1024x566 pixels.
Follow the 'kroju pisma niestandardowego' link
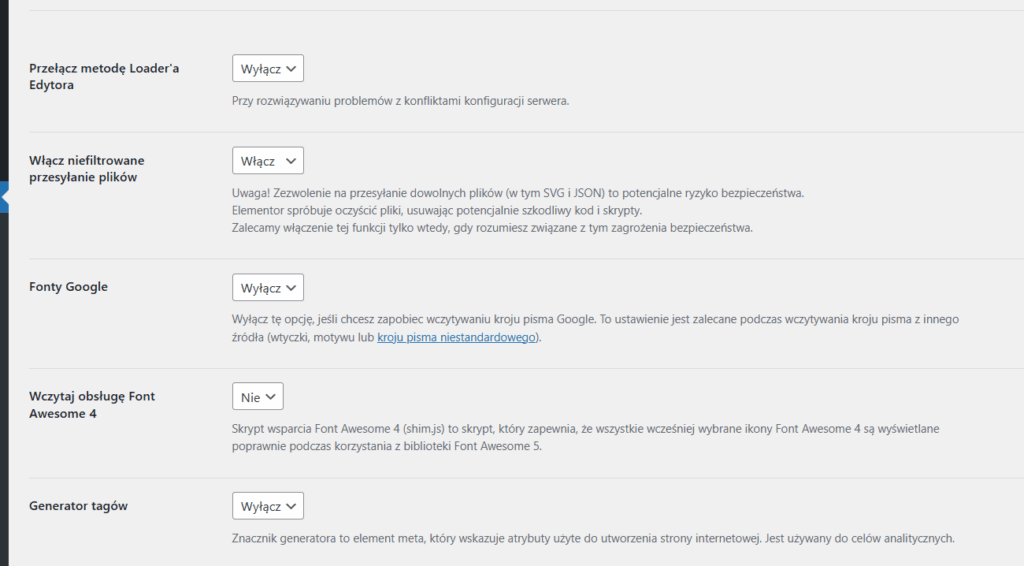(x=457, y=338)
